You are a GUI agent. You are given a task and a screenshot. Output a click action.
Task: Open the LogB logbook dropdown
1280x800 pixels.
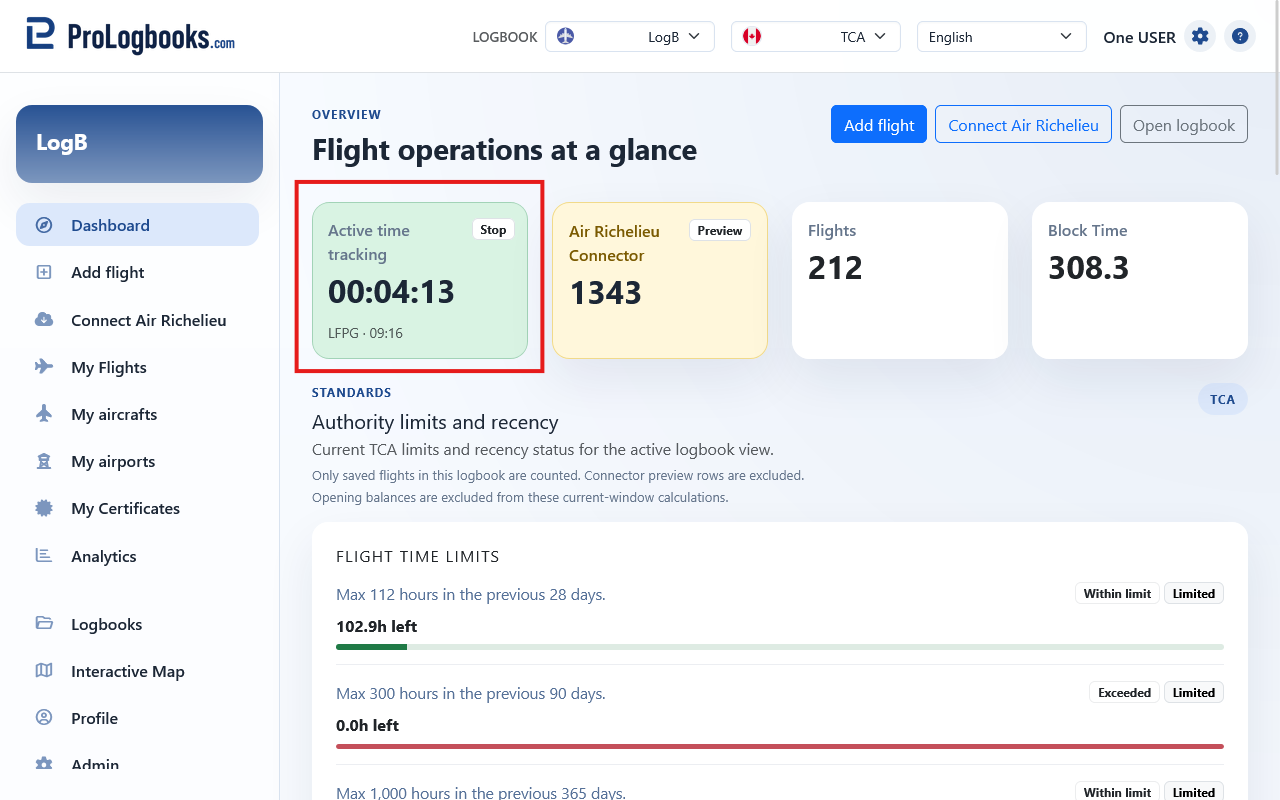point(630,36)
